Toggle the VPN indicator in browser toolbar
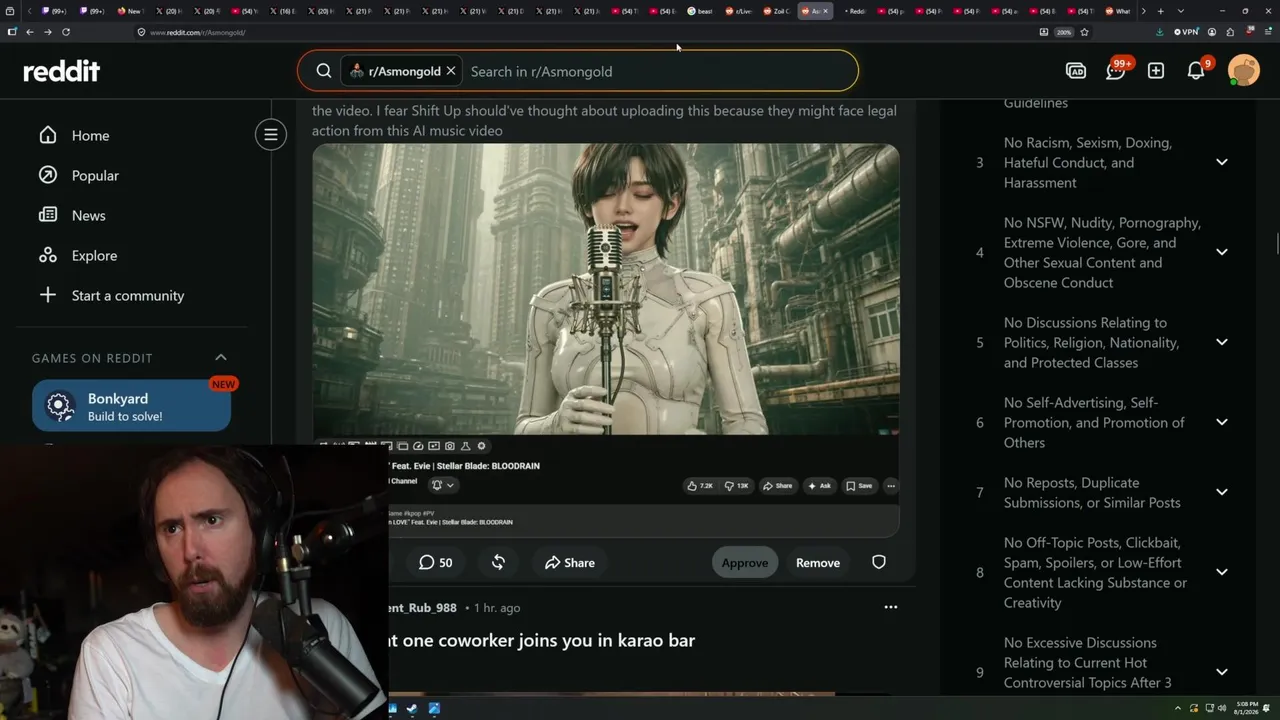This screenshot has width=1280, height=720. coord(1186,32)
